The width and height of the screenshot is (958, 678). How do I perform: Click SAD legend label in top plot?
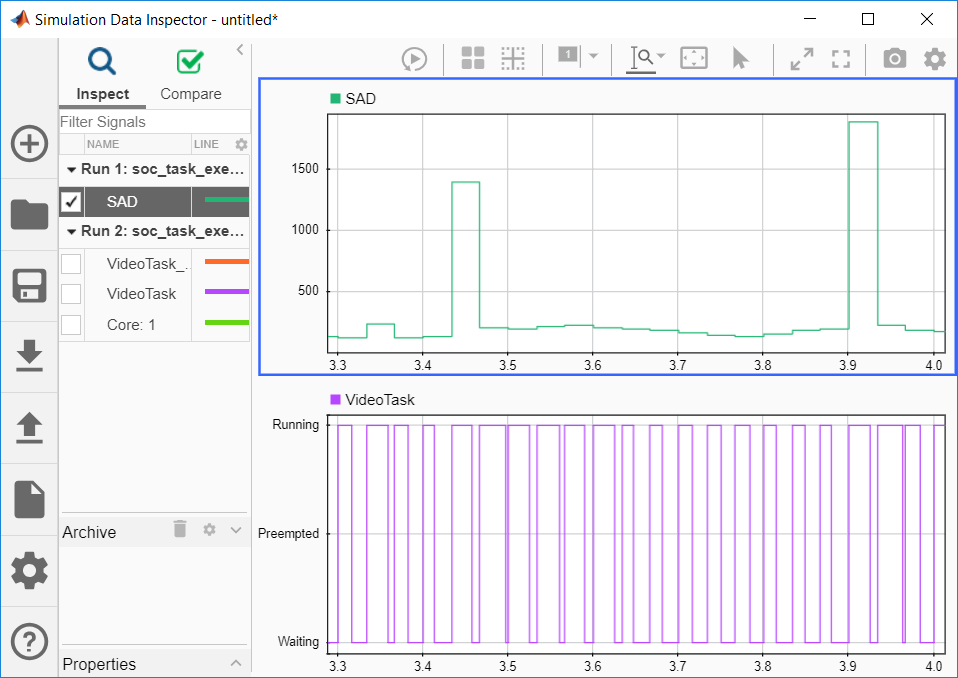tap(360, 99)
